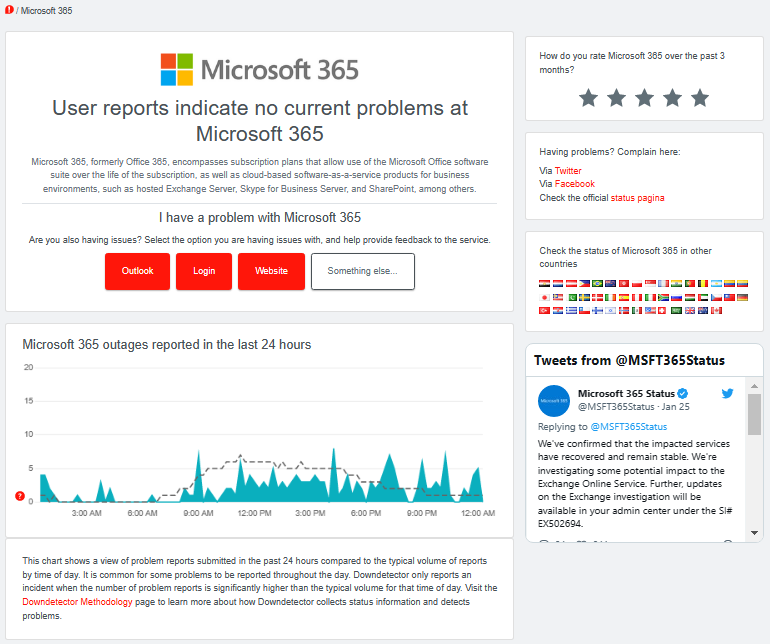Viewport: 770px width, 644px height.
Task: Choose the Saudi Arabia flag
Action: (677, 310)
